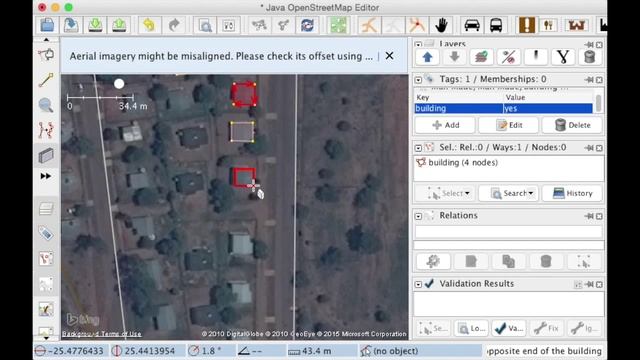Toggle the Tags panel sidebar button
640x360 pixels.
(46, 233)
